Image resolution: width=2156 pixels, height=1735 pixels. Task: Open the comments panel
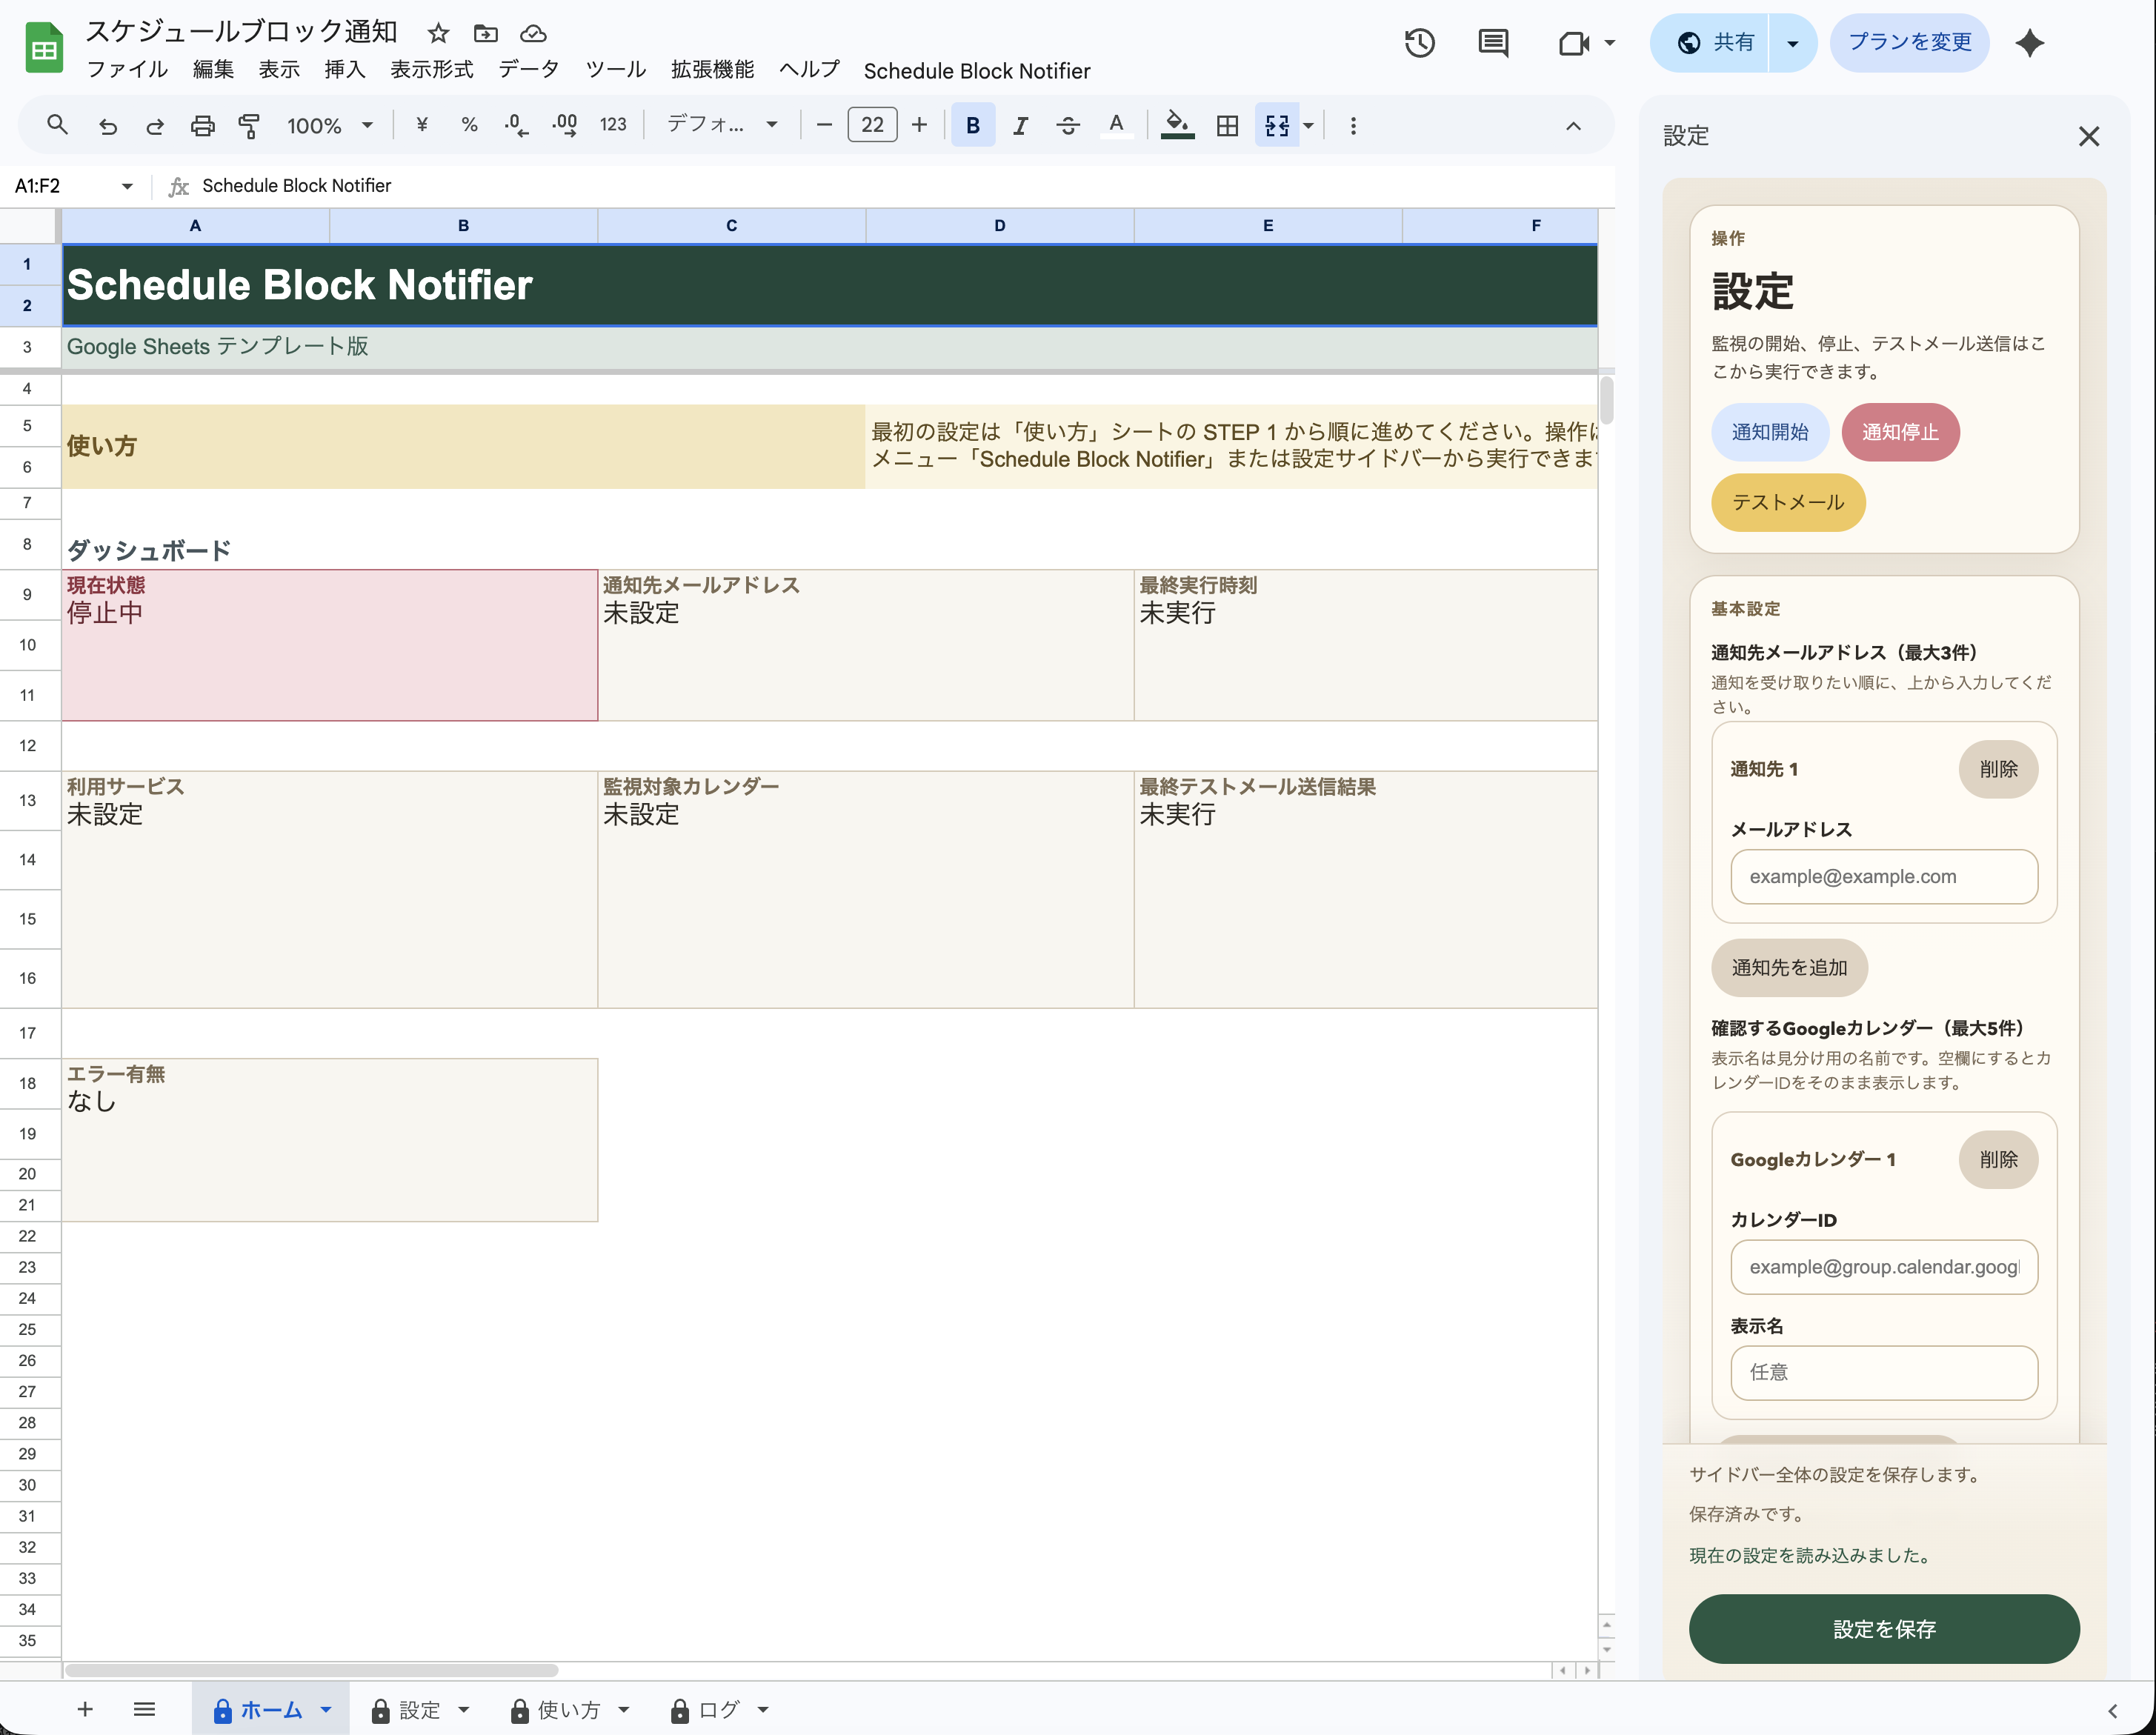[1493, 43]
